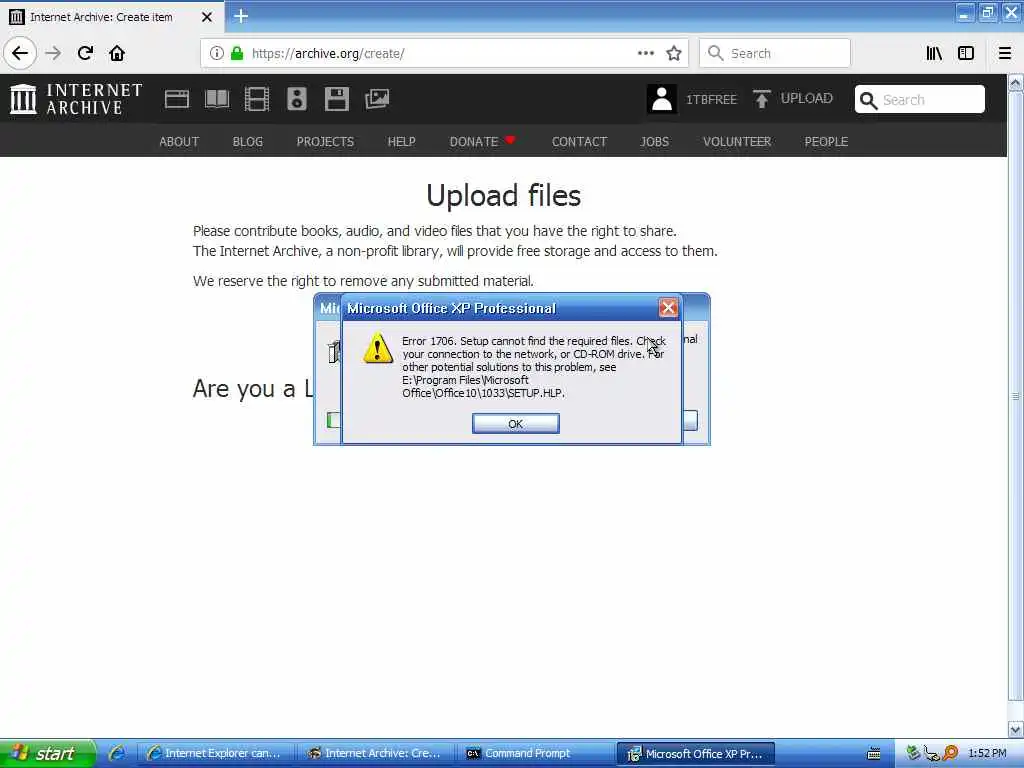Click OK in the Error 1706 dialog
This screenshot has width=1024, height=768.
coord(515,424)
